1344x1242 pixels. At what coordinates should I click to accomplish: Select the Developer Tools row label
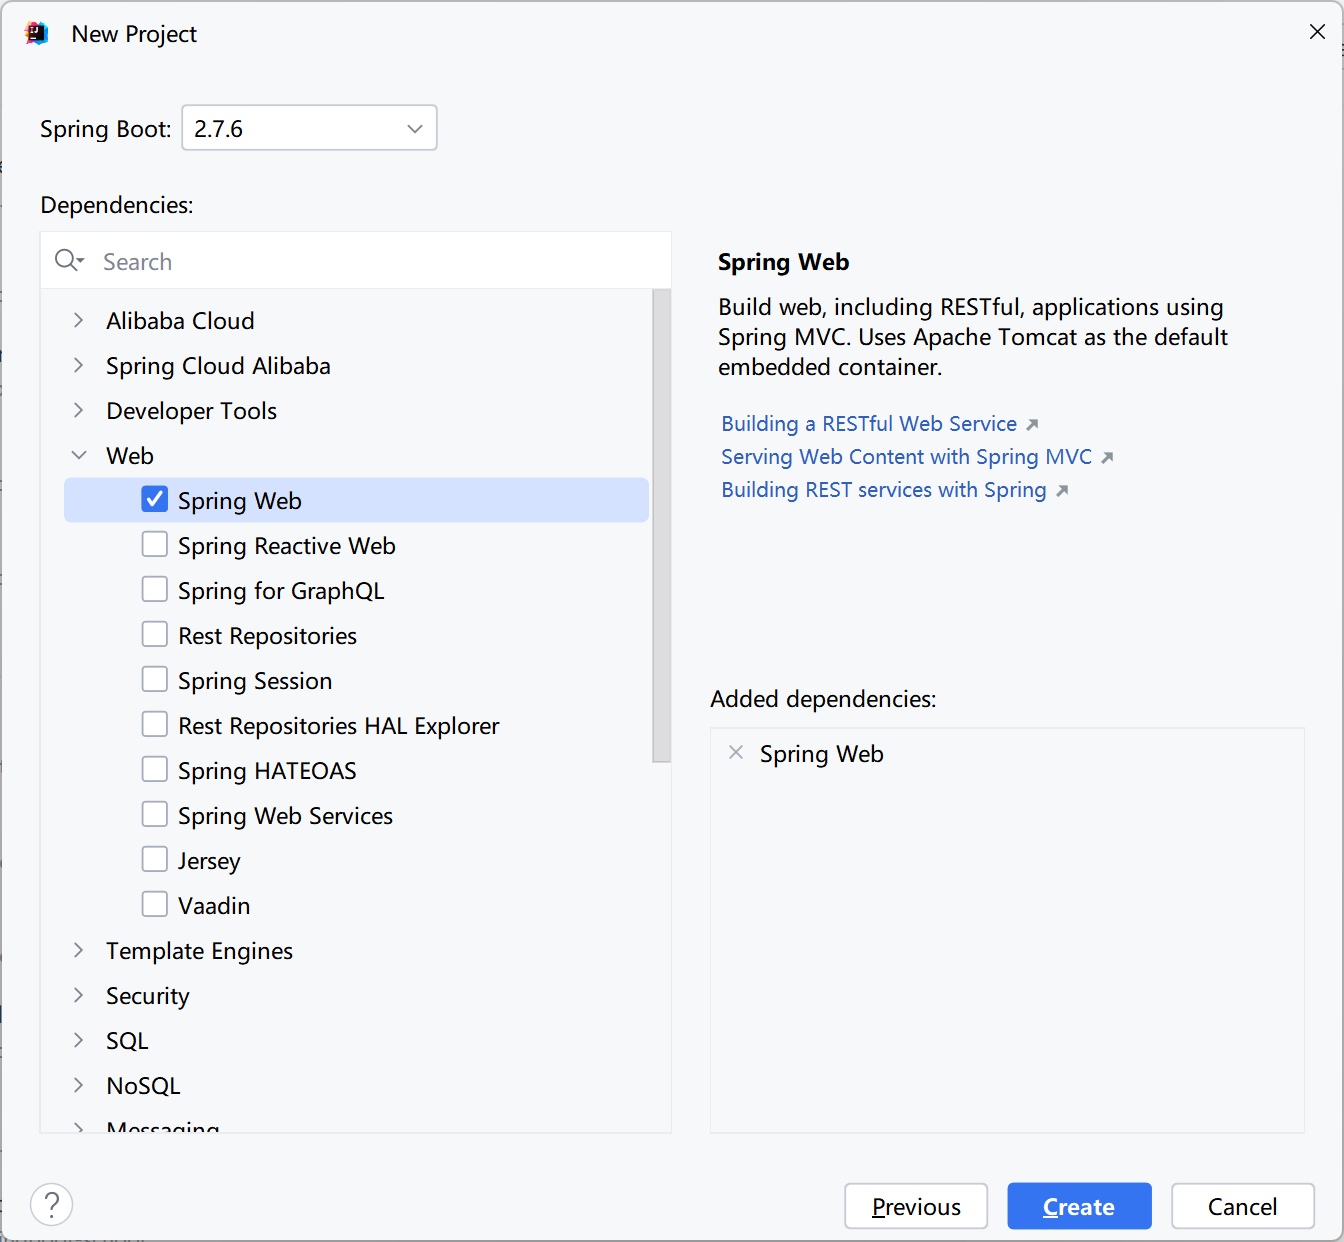(191, 411)
